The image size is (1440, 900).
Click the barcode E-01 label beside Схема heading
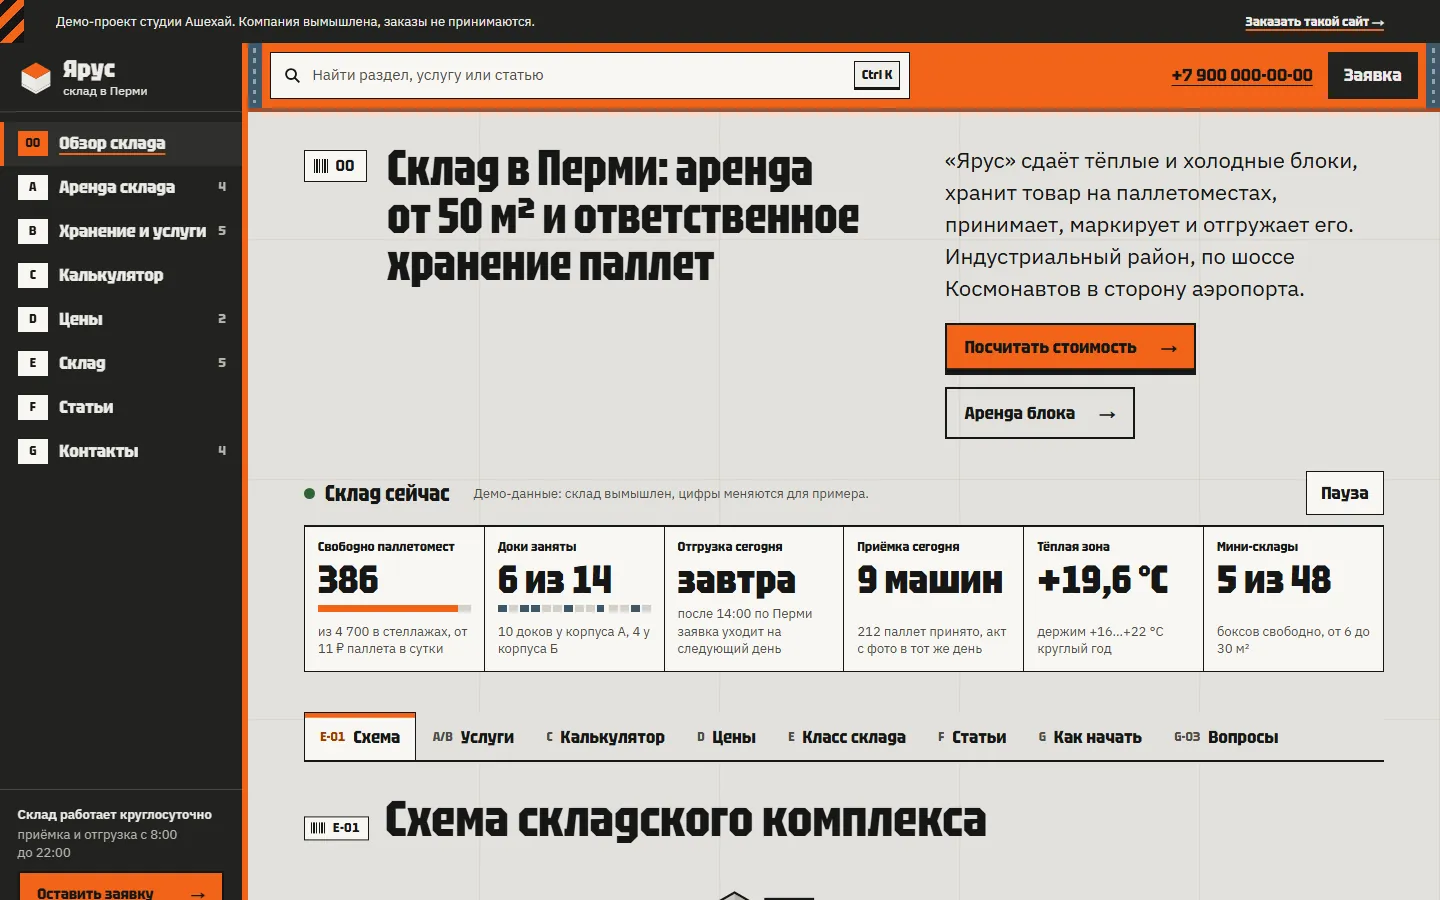tap(336, 828)
